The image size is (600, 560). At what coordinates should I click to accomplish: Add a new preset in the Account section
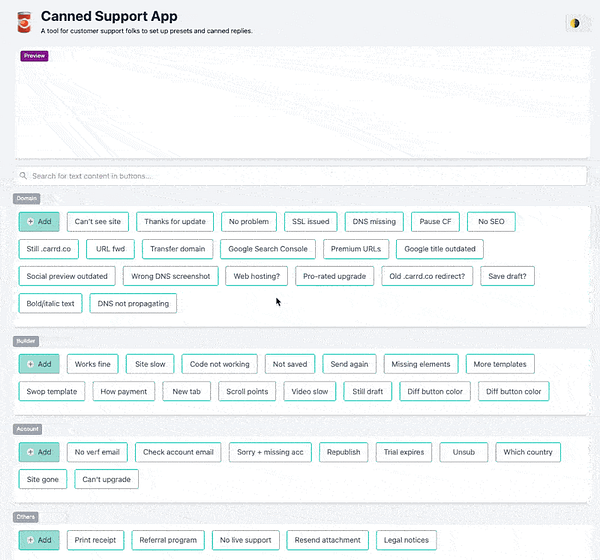click(39, 452)
